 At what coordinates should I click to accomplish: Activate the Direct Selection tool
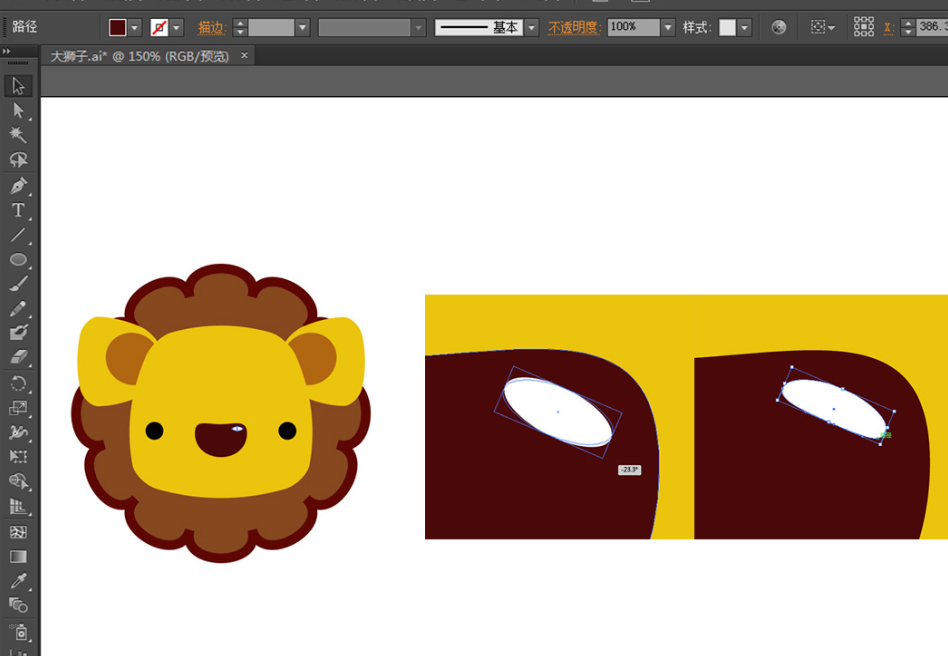18,111
